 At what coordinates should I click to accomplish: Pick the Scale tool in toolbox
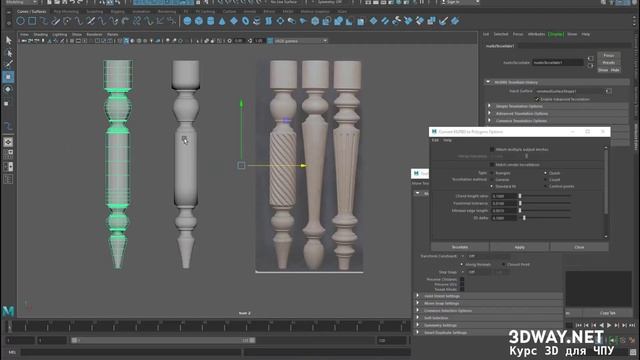click(x=7, y=103)
